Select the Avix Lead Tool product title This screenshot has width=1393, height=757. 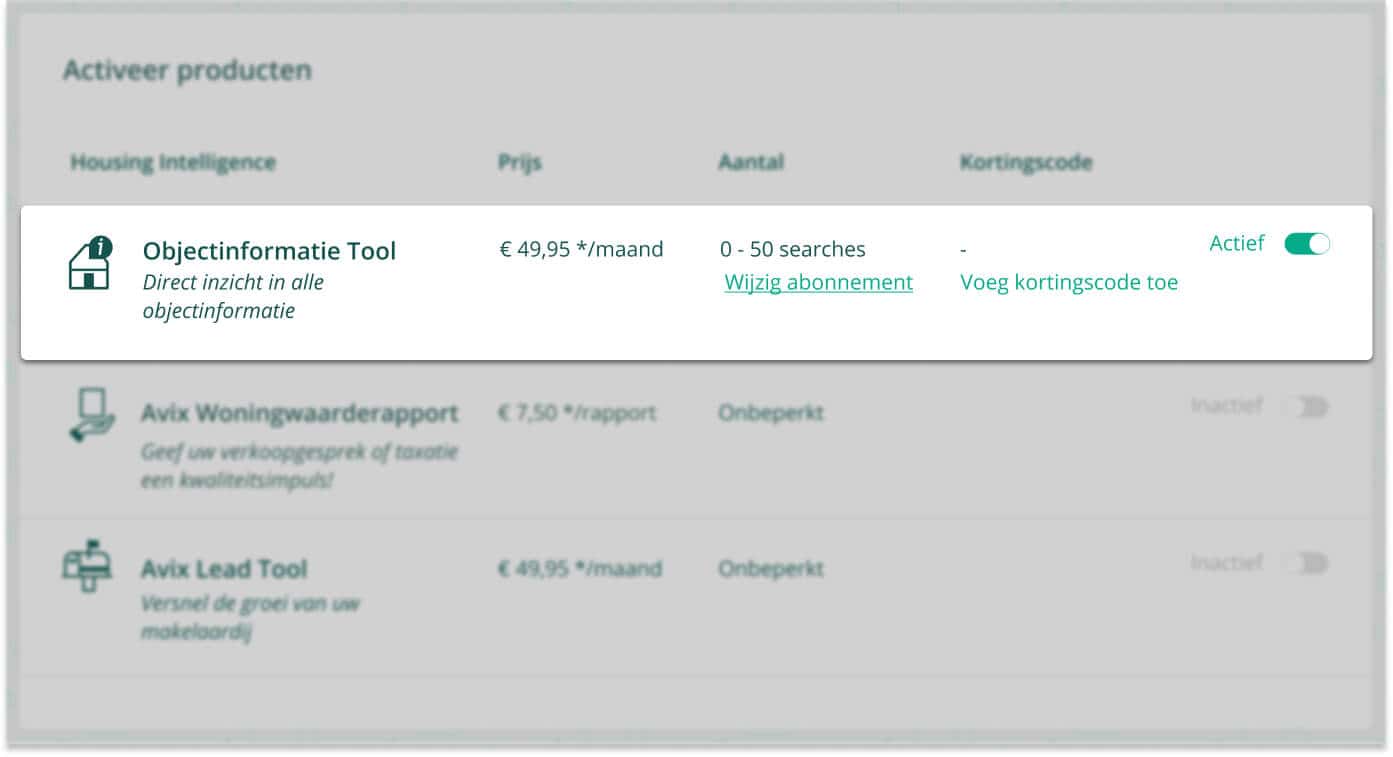click(223, 569)
